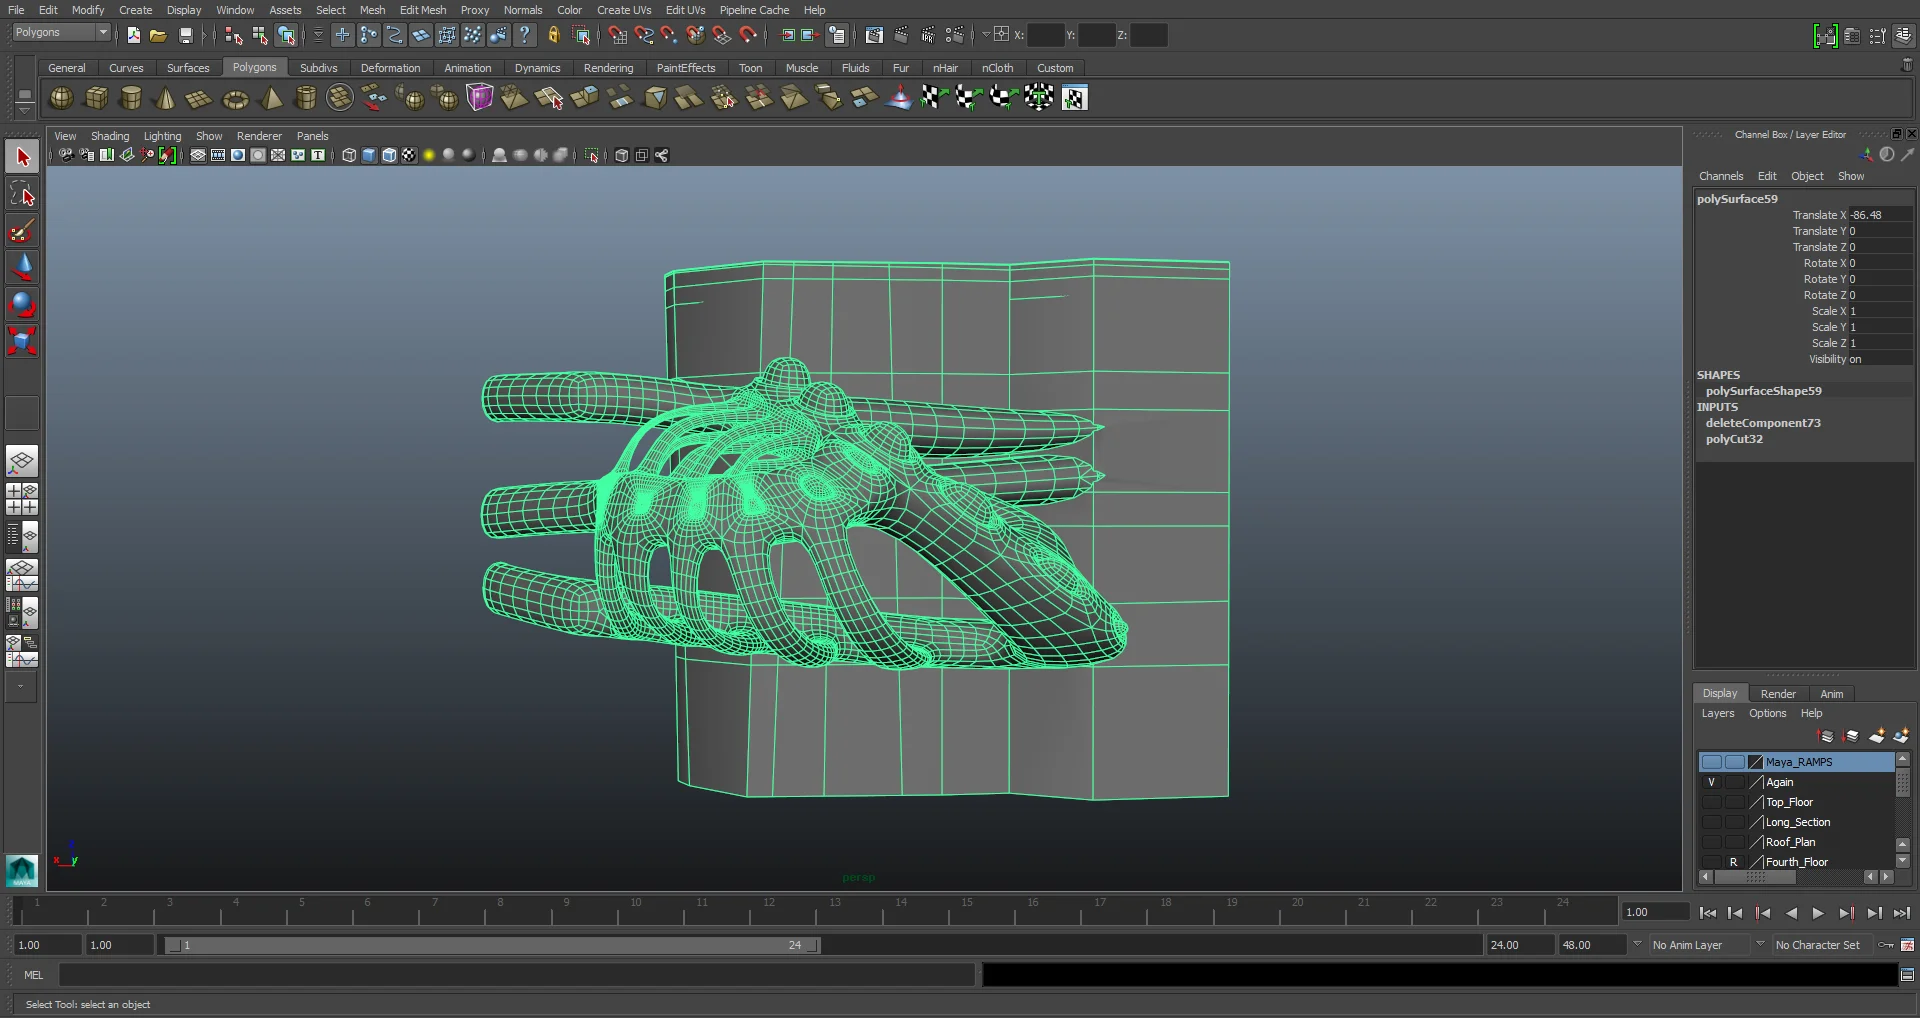Image resolution: width=1920 pixels, height=1018 pixels.
Task: Toggle visibility box of Roof_Plan layer
Action: point(1711,842)
